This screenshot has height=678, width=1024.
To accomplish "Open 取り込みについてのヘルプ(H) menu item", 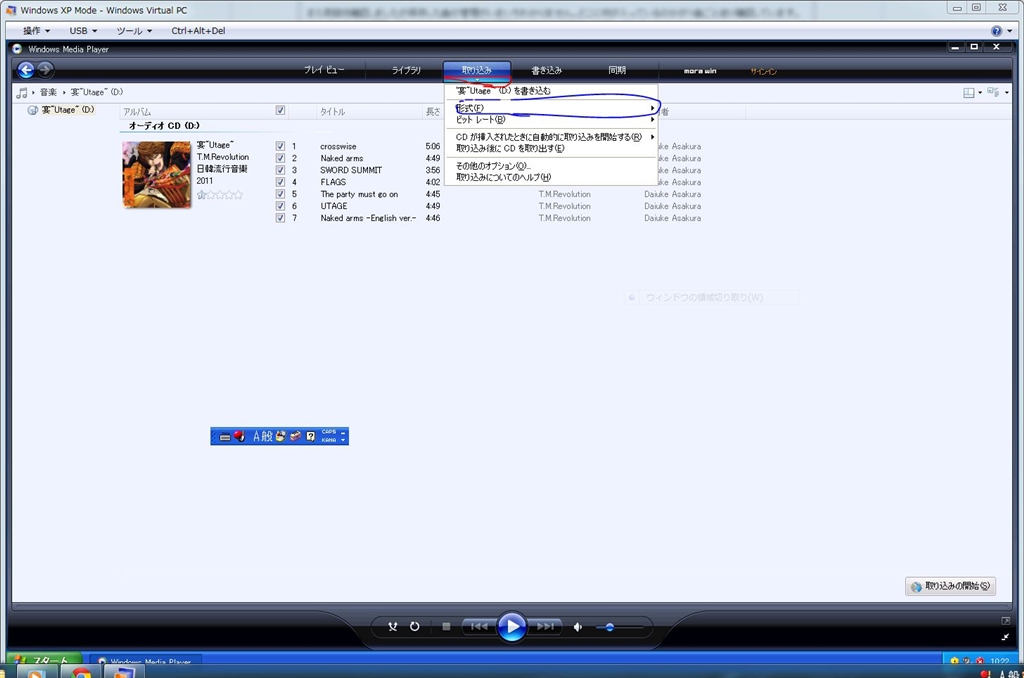I will pyautogui.click(x=551, y=177).
